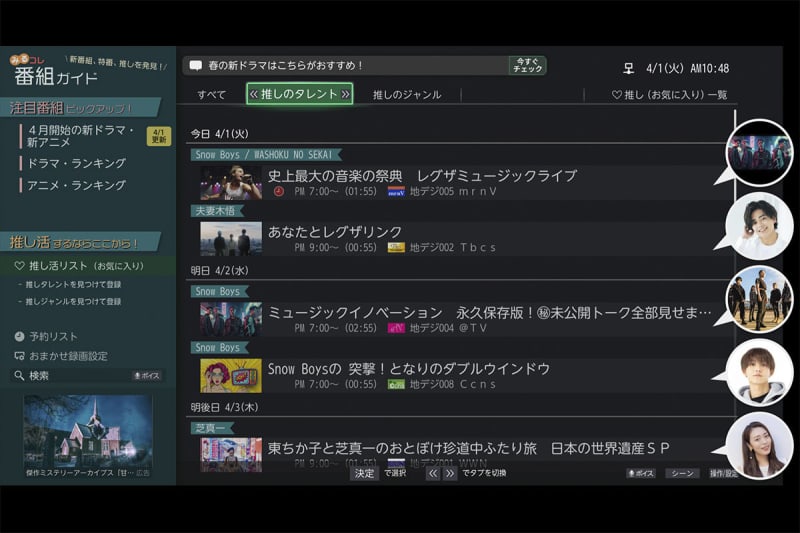Switch to the すべて tab
800x533 pixels.
[x=211, y=95]
